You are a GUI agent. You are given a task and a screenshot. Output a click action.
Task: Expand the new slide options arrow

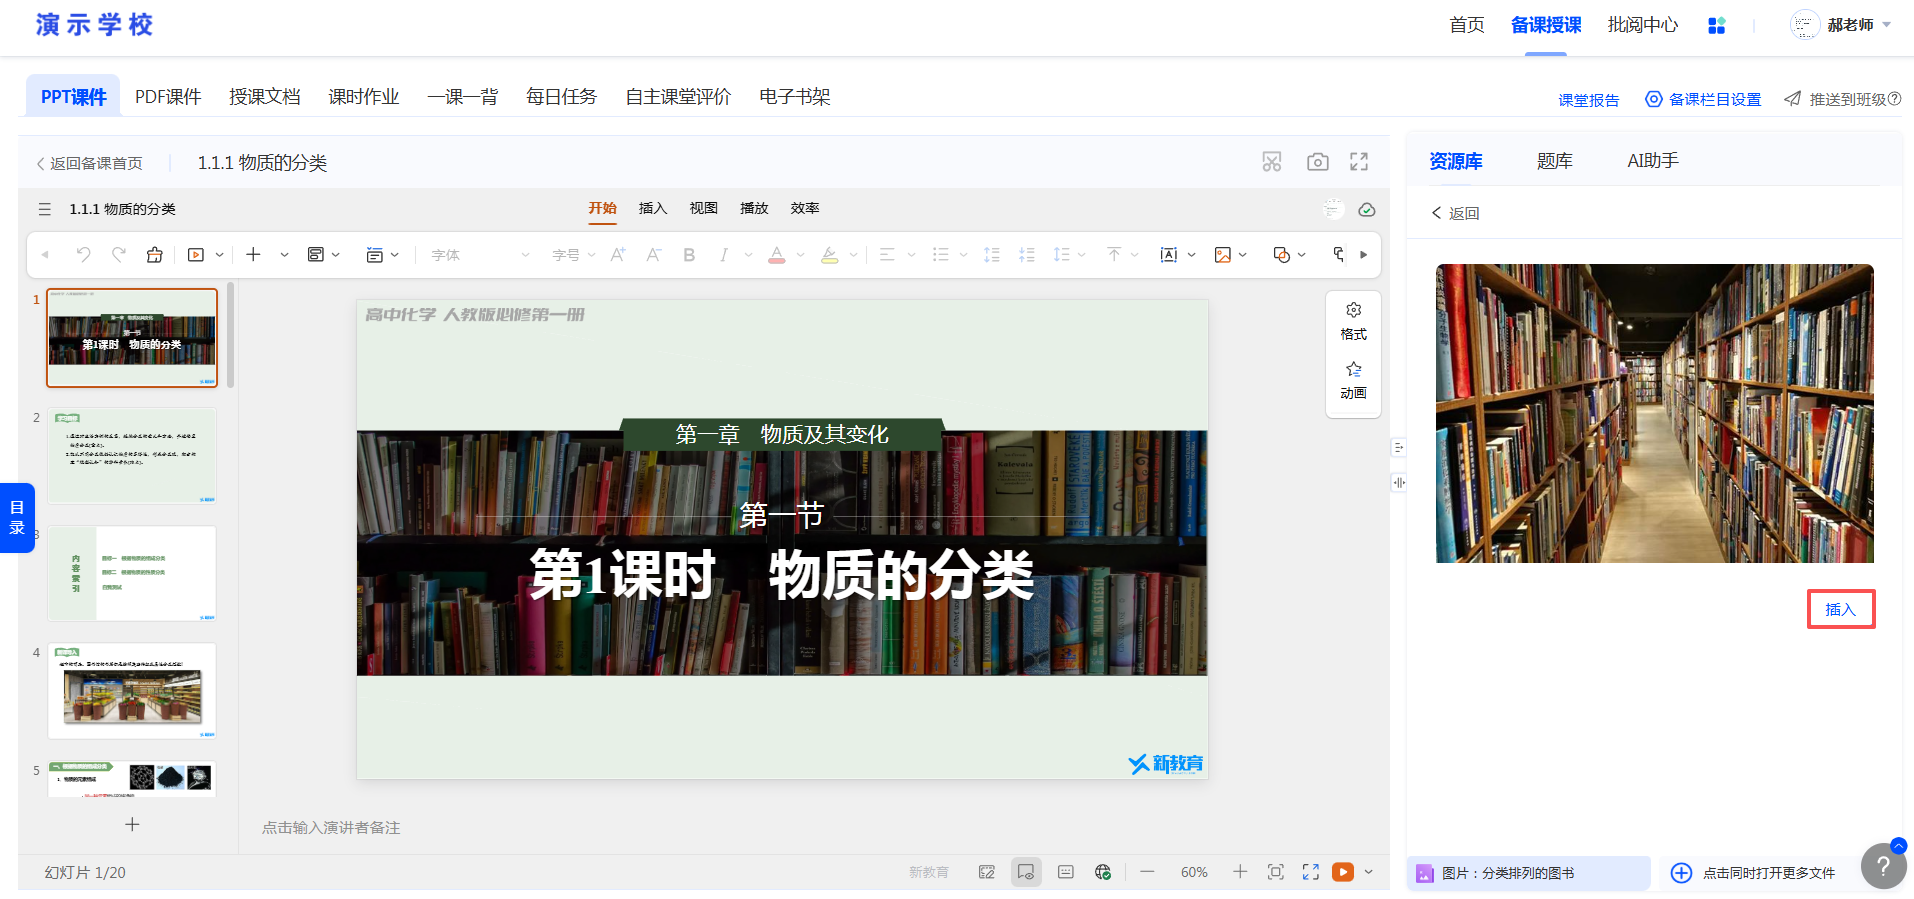pyautogui.click(x=284, y=255)
